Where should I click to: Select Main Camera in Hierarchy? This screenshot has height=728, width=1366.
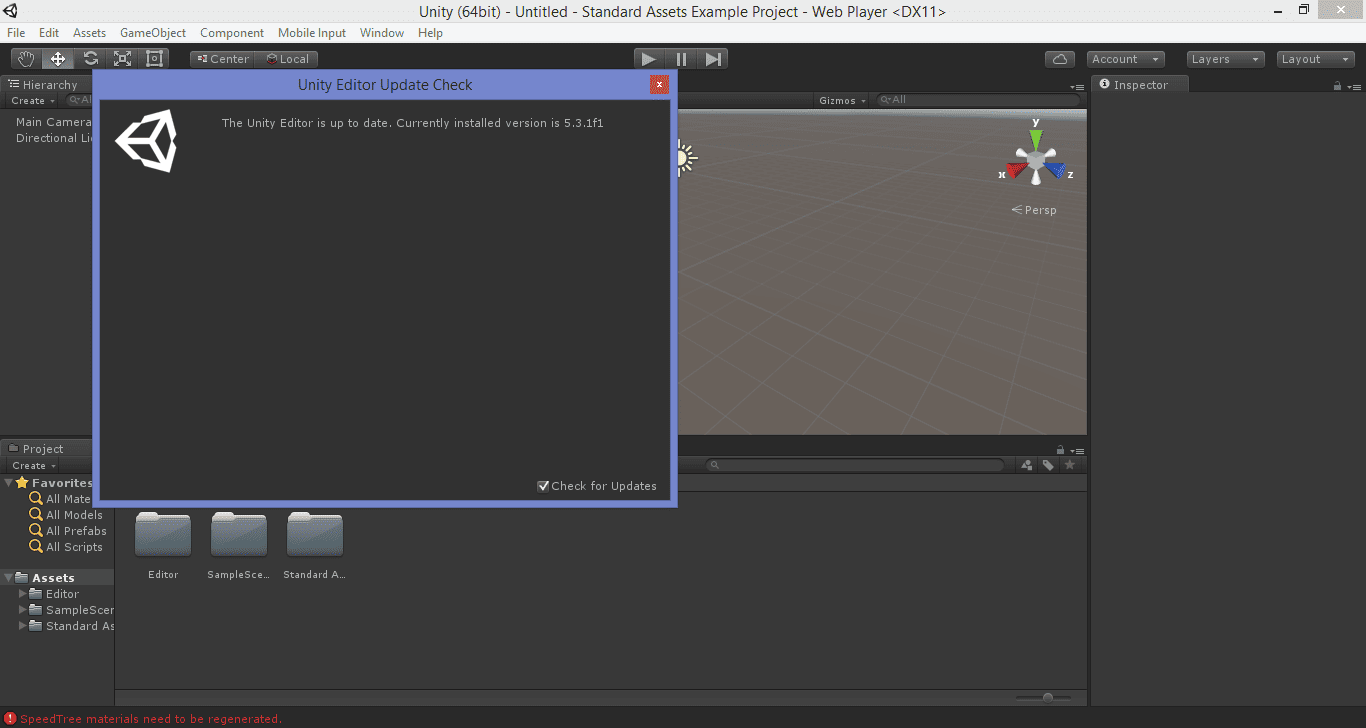(54, 122)
